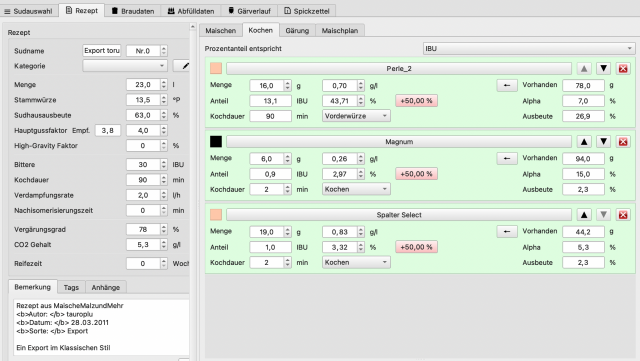The height and width of the screenshot is (361, 640).
Task: Adjust the Bittere IBU stepper
Action: 164,165
